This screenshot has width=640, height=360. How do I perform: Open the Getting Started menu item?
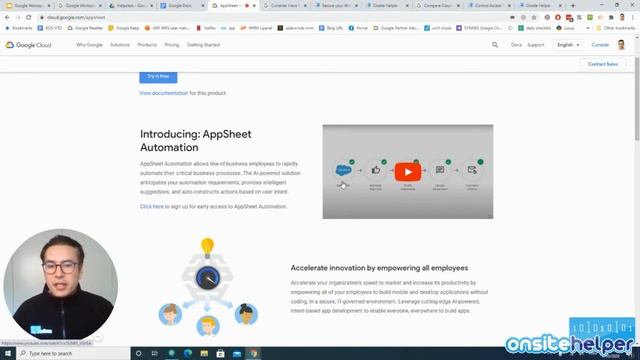point(203,45)
